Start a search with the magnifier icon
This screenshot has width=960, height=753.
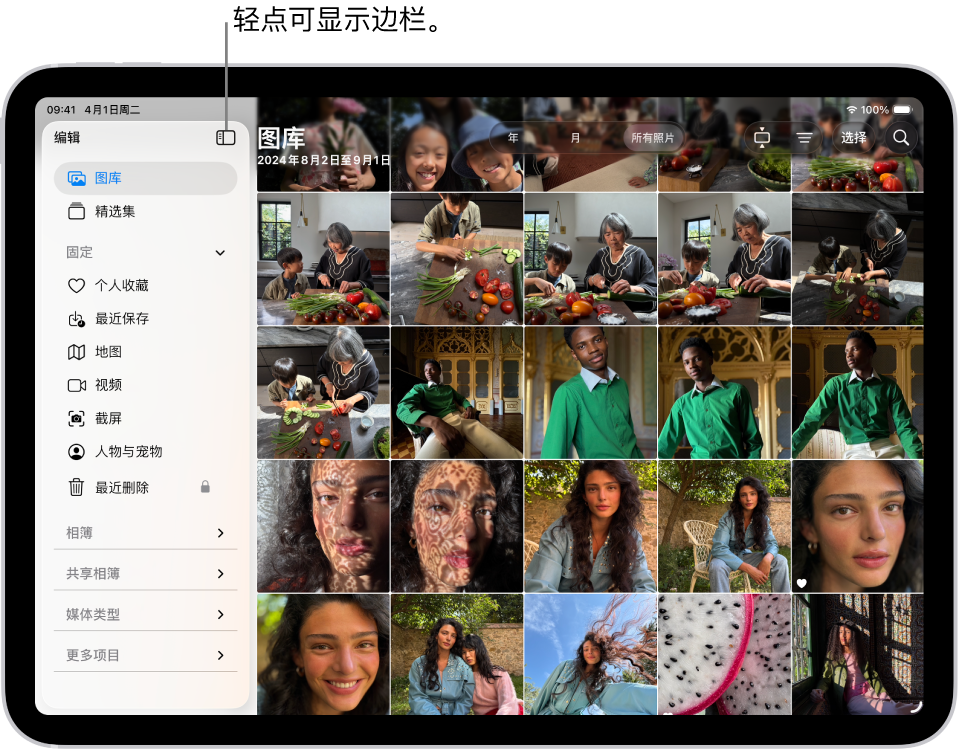[x=901, y=138]
